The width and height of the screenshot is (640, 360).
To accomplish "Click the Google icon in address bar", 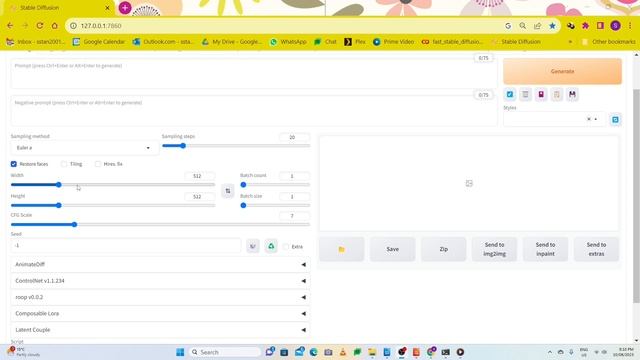I will coord(508,26).
